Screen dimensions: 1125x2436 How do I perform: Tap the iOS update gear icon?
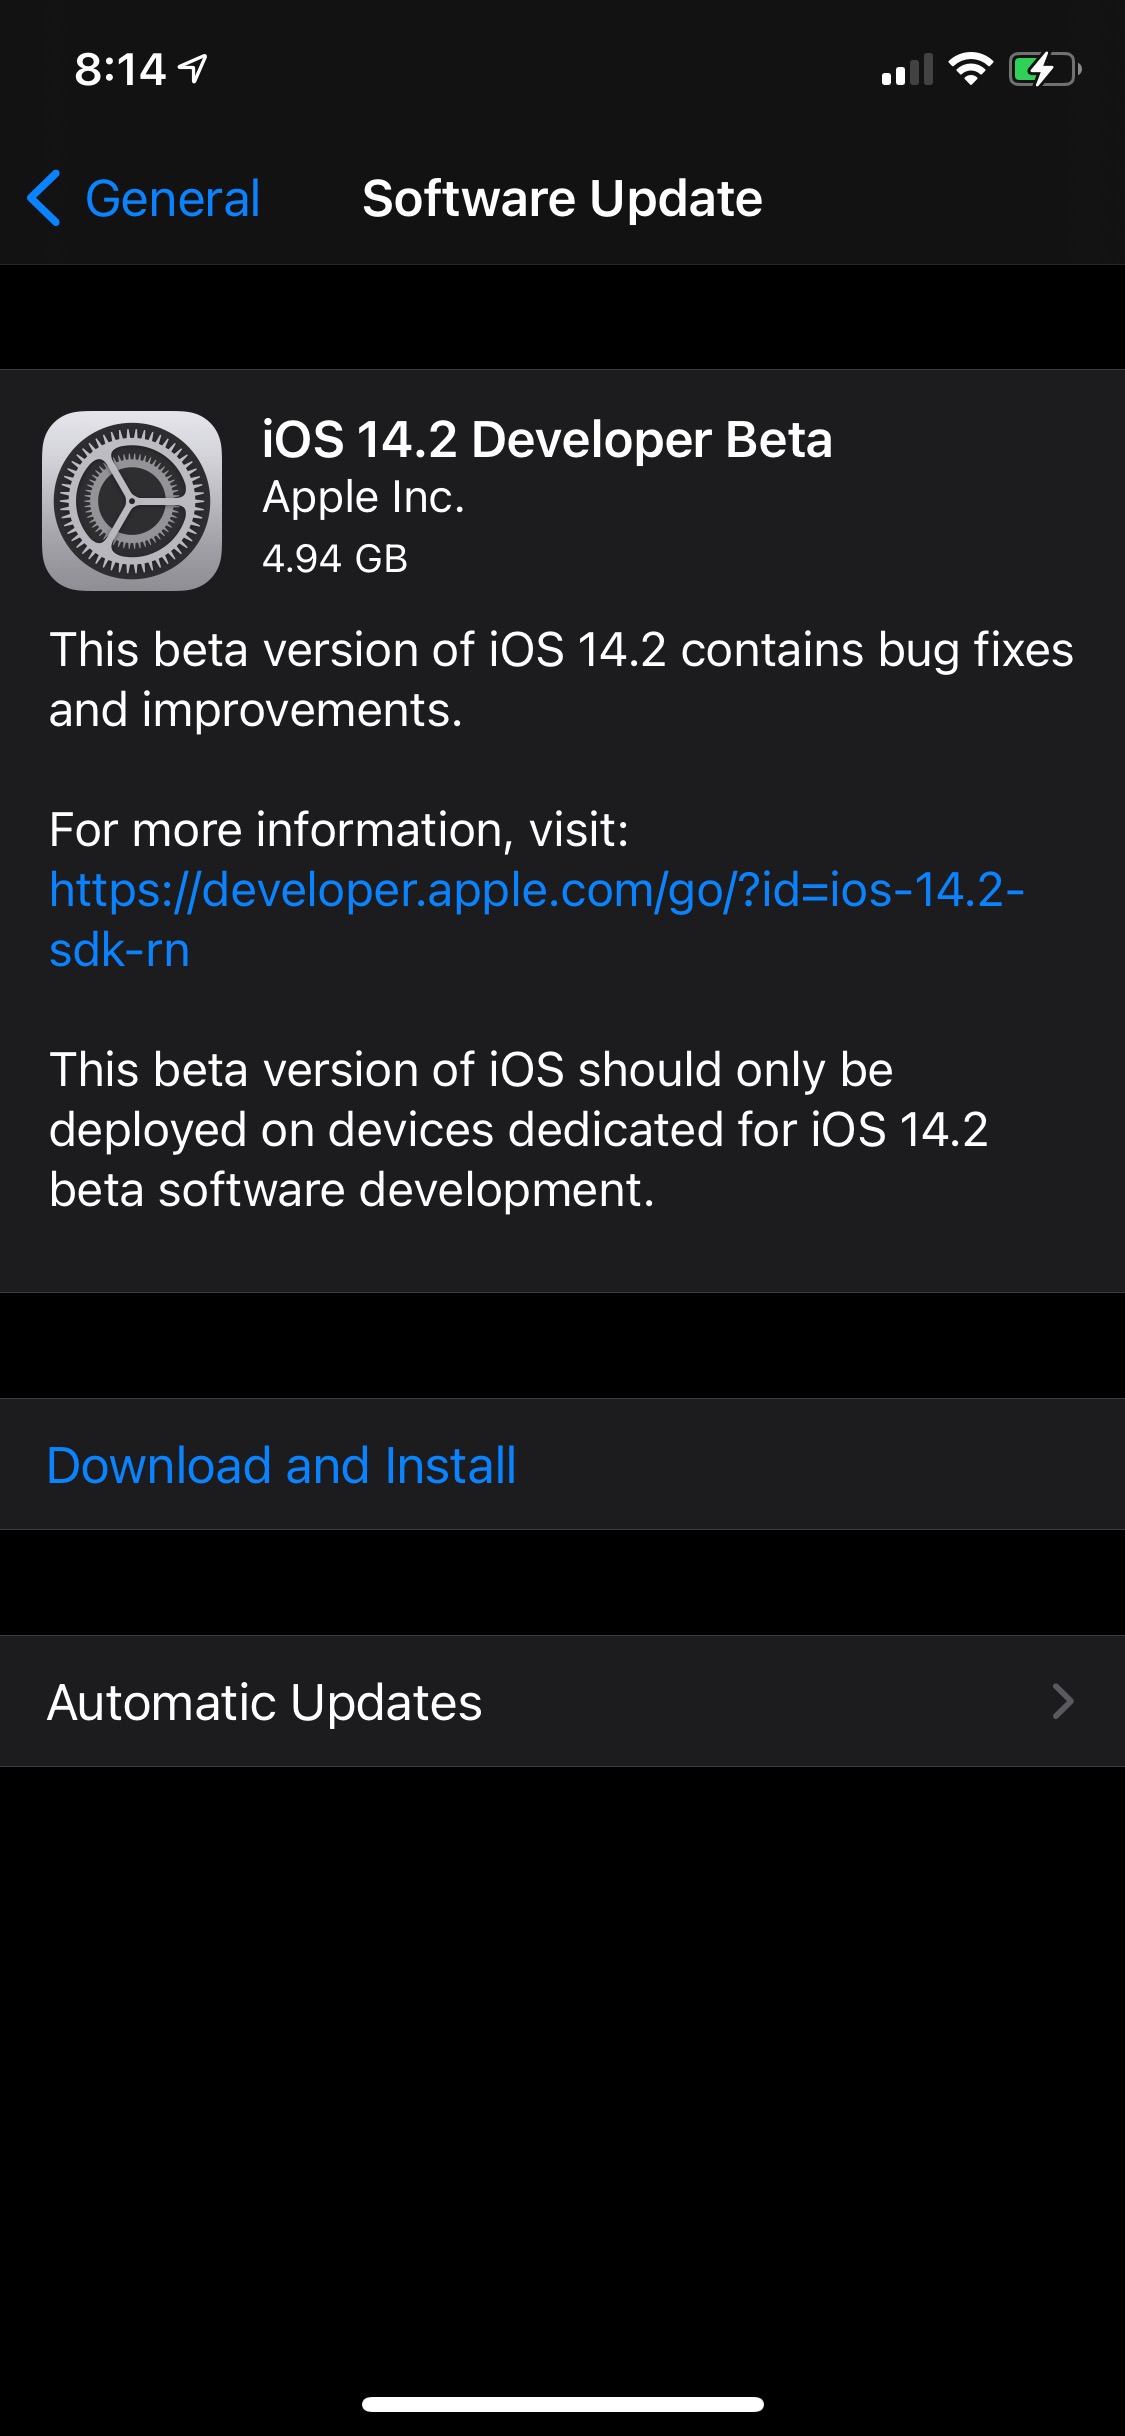click(x=132, y=500)
